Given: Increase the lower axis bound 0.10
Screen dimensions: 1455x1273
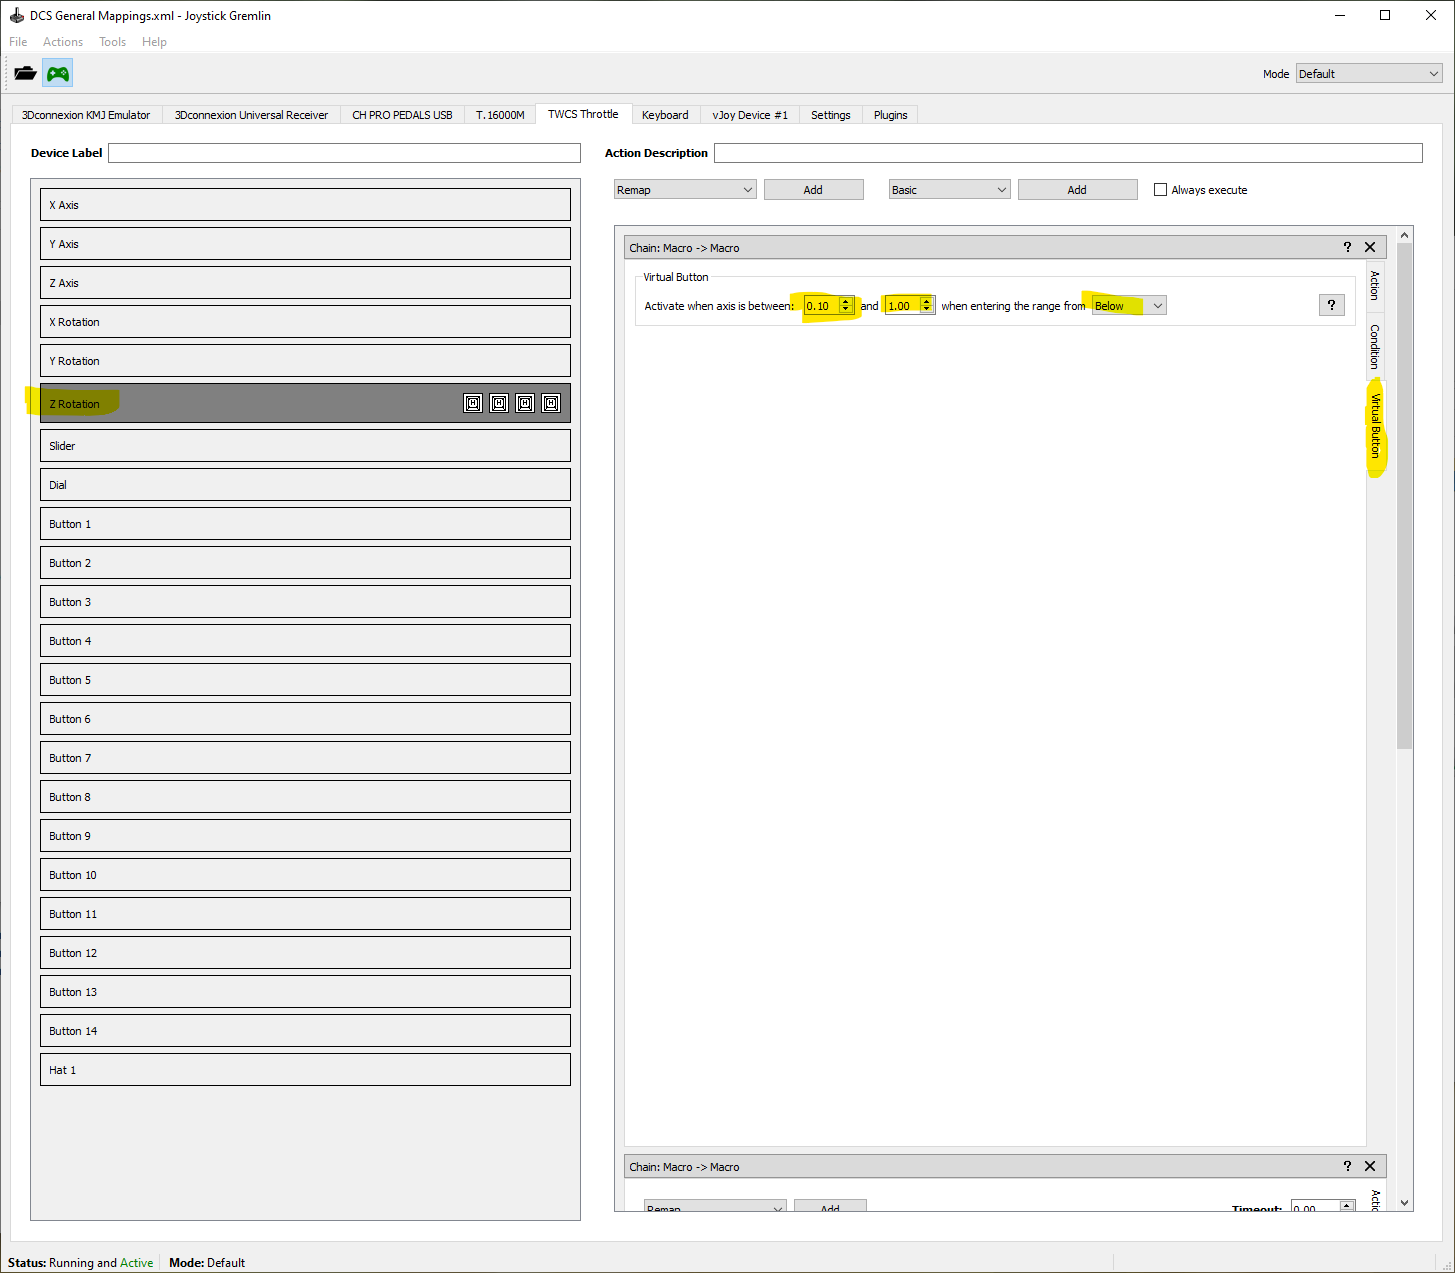Looking at the screenshot, I should [x=846, y=301].
